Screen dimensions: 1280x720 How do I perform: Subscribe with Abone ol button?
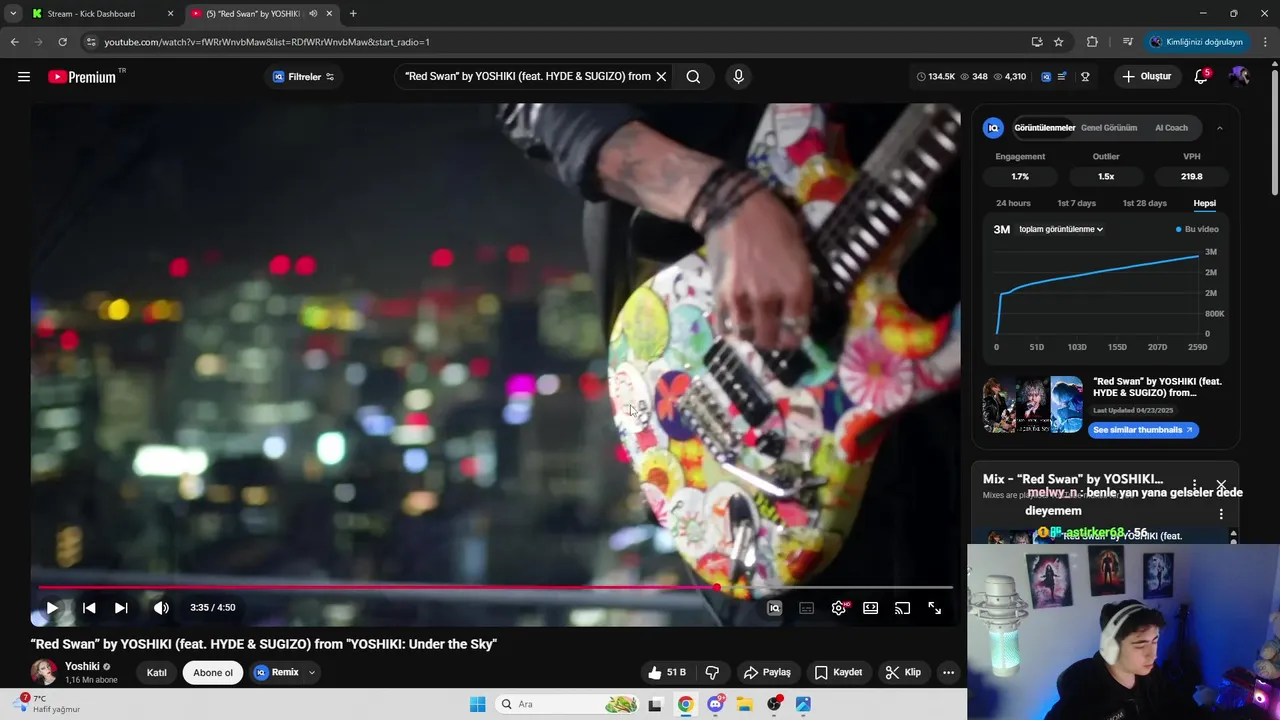[213, 673]
